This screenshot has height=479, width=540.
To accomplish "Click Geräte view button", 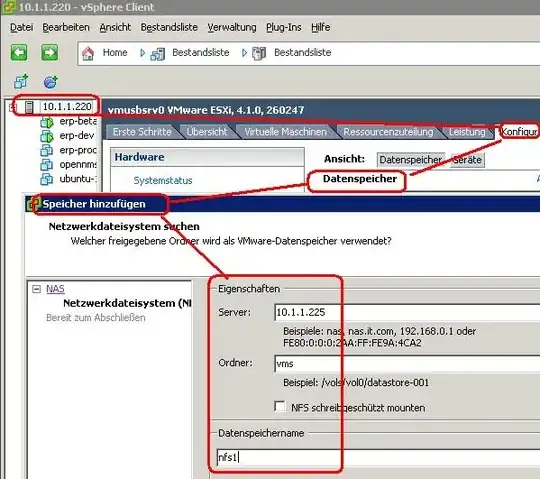I will point(467,160).
